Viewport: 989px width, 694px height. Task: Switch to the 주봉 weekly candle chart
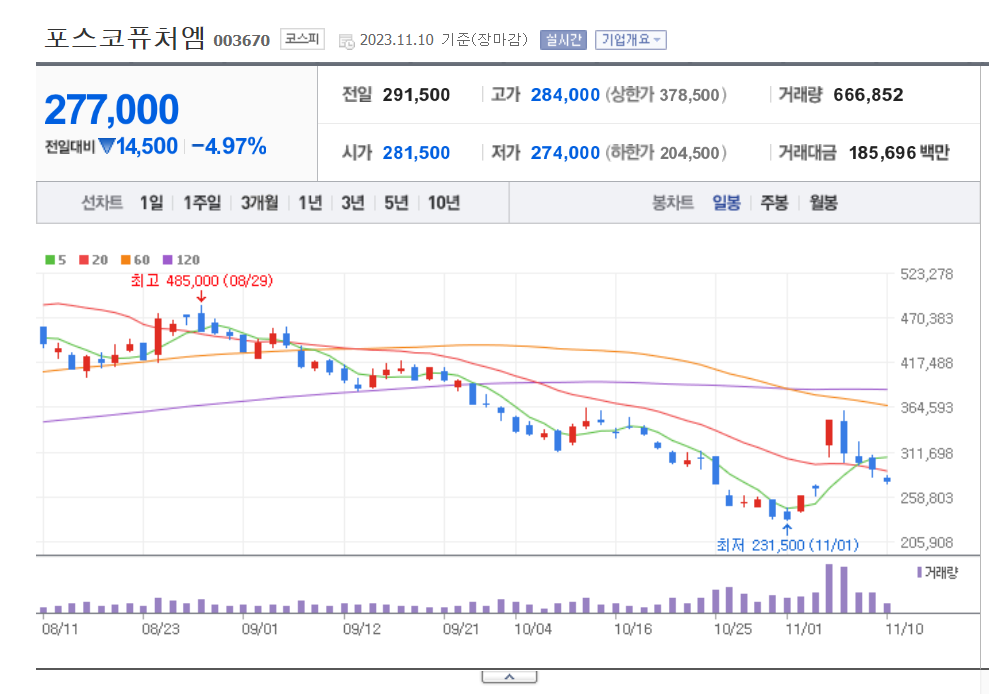coord(774,203)
